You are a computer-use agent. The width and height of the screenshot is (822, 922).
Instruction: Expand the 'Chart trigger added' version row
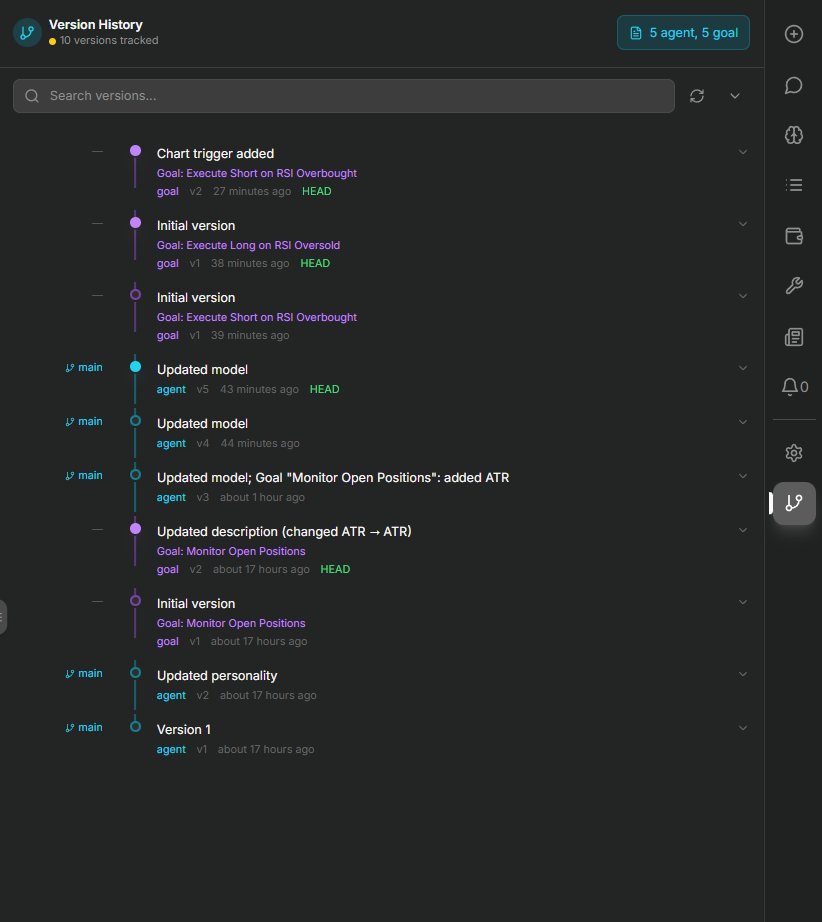point(743,152)
